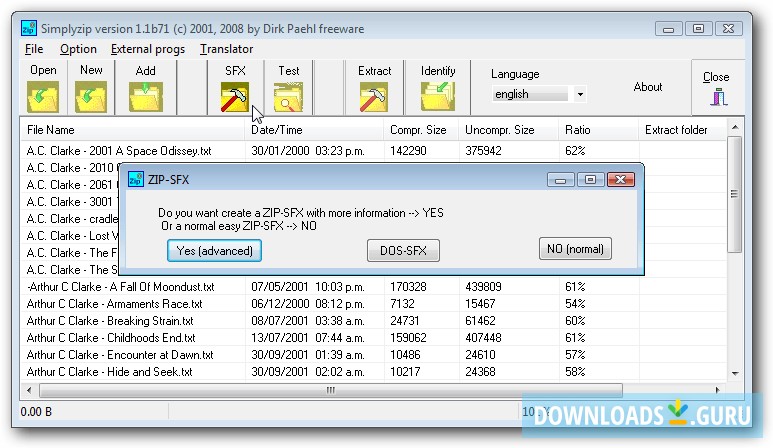Click the Close exit door icon
This screenshot has width=773, height=448.
pyautogui.click(x=719, y=97)
